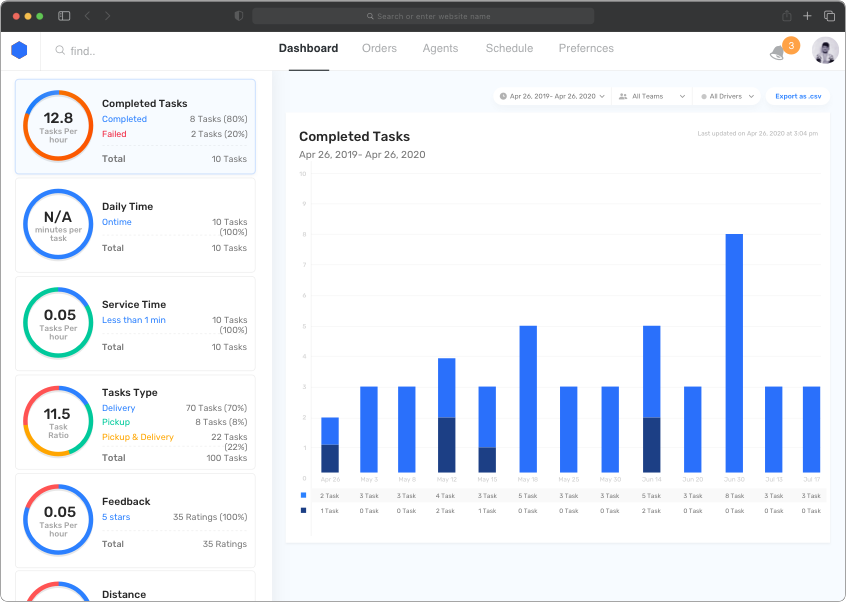The image size is (846, 602).
Task: Click Export as .csv button
Action: point(798,97)
